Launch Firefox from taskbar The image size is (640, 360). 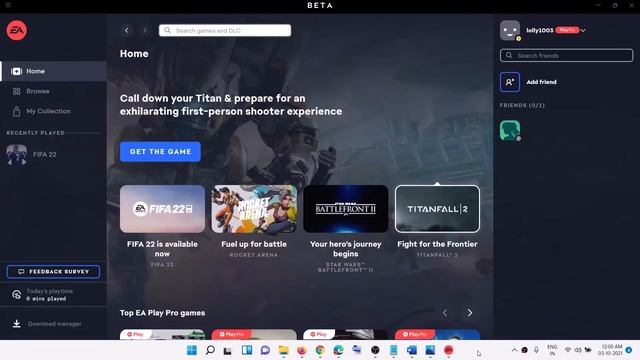point(302,350)
